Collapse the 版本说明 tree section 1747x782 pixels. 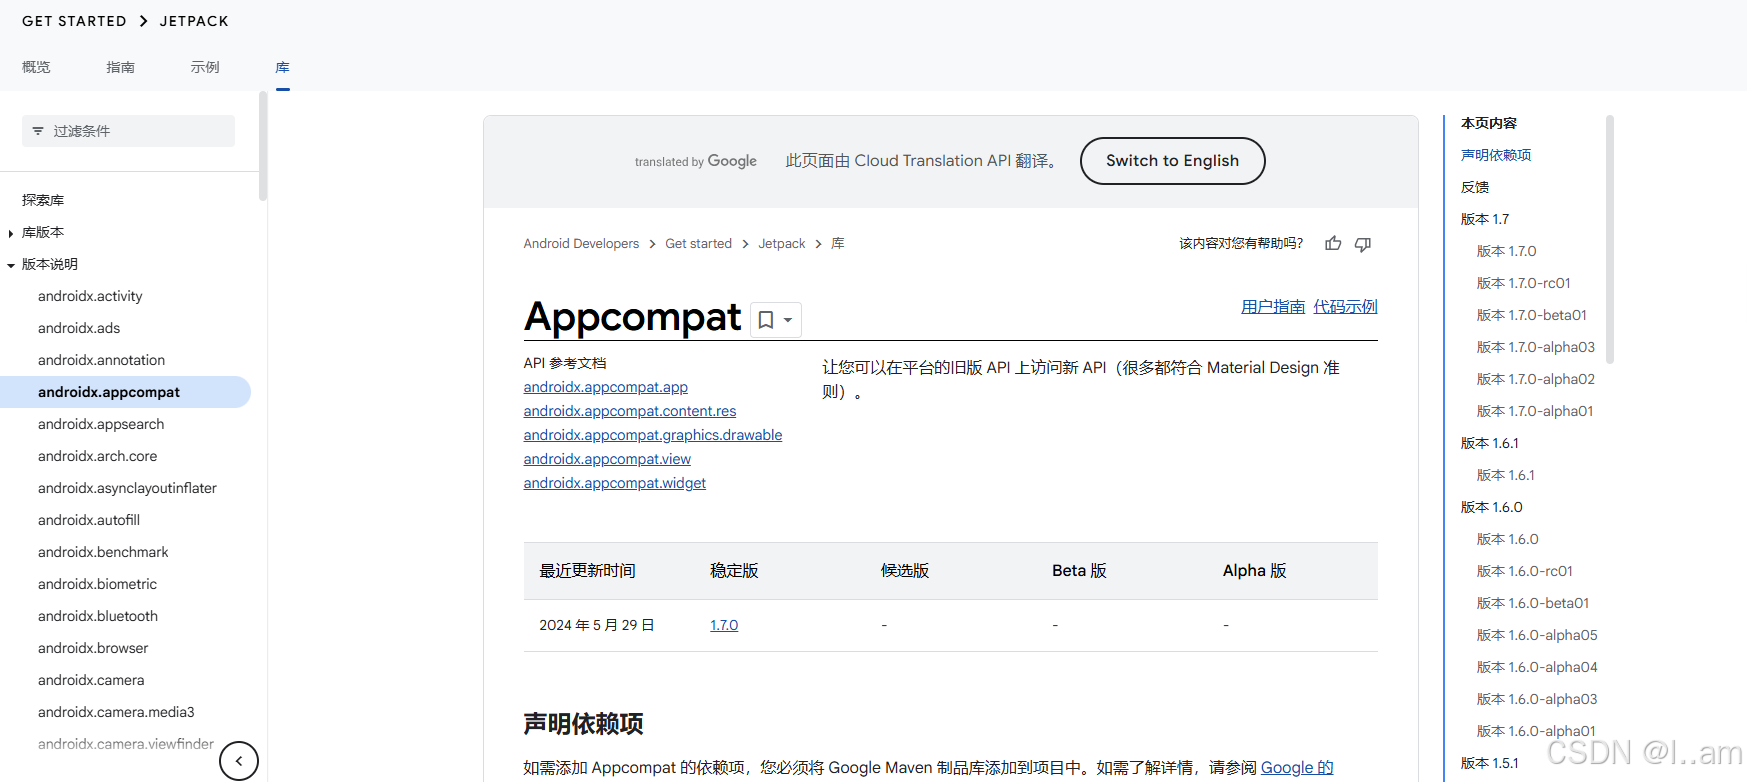pos(10,265)
